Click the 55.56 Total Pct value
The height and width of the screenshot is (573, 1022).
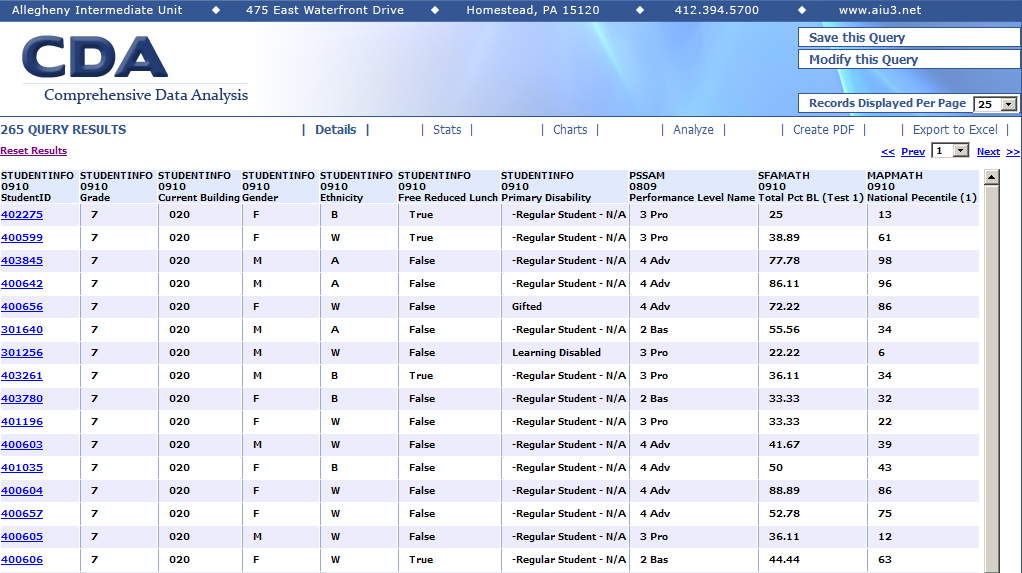tap(784, 330)
